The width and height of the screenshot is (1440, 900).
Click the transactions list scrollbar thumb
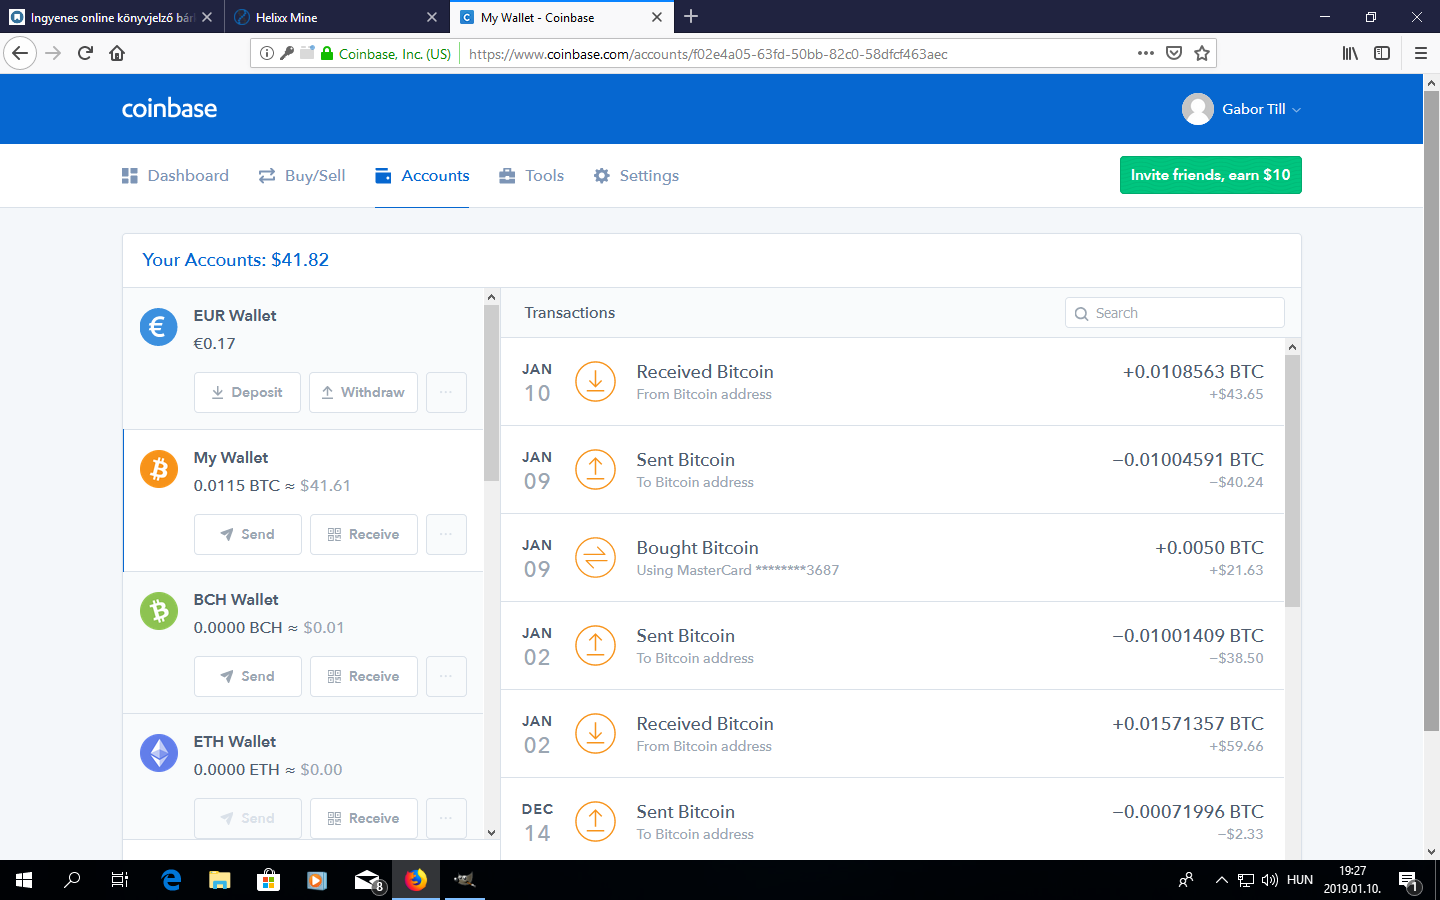(1292, 481)
